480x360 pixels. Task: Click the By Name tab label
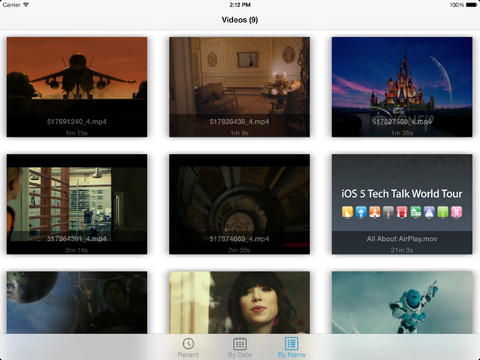point(291,355)
